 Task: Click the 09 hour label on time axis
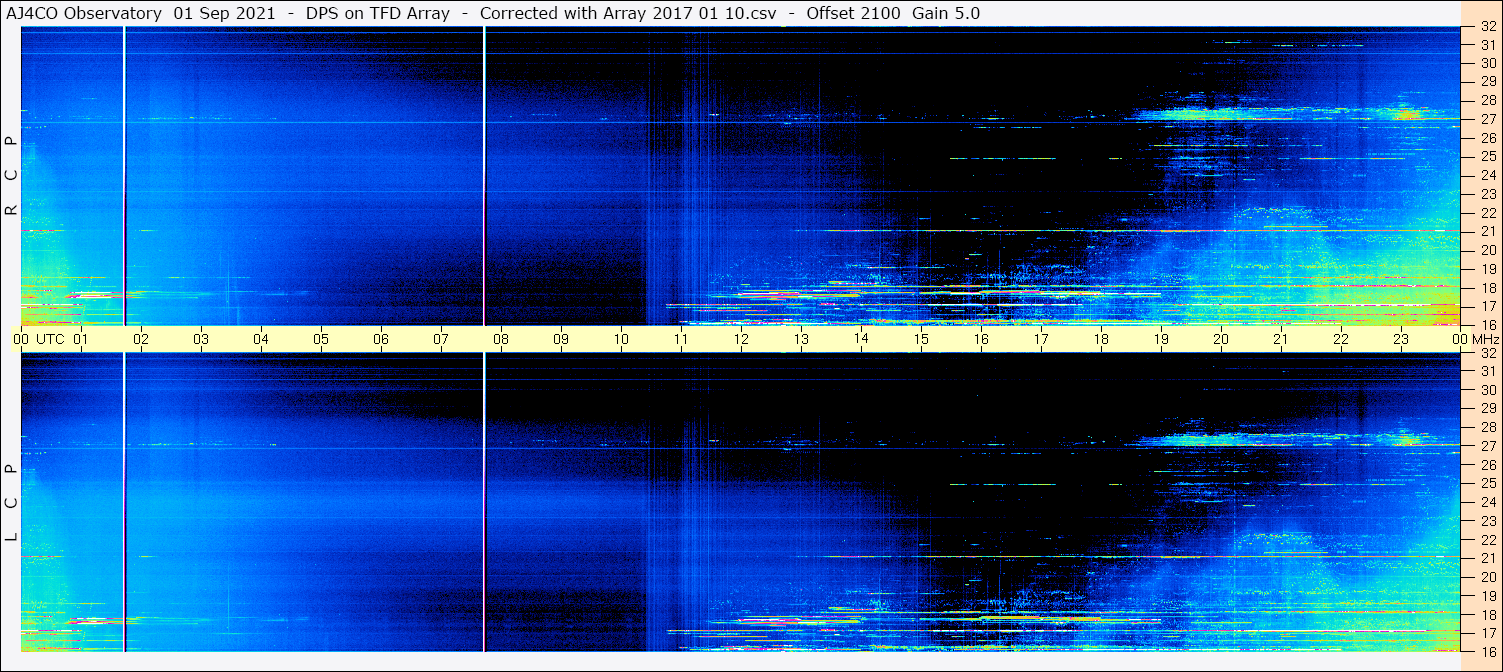[x=561, y=339]
